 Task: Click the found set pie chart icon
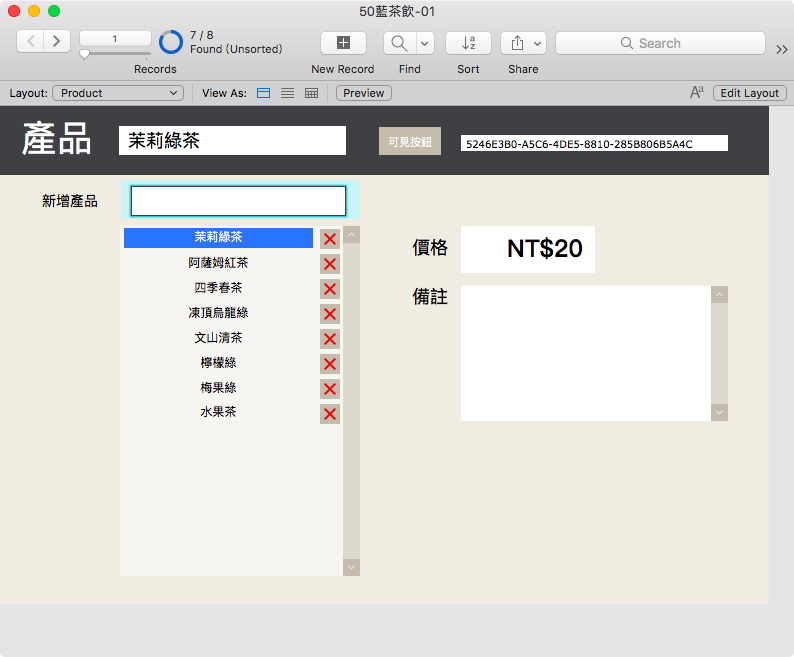tap(171, 42)
